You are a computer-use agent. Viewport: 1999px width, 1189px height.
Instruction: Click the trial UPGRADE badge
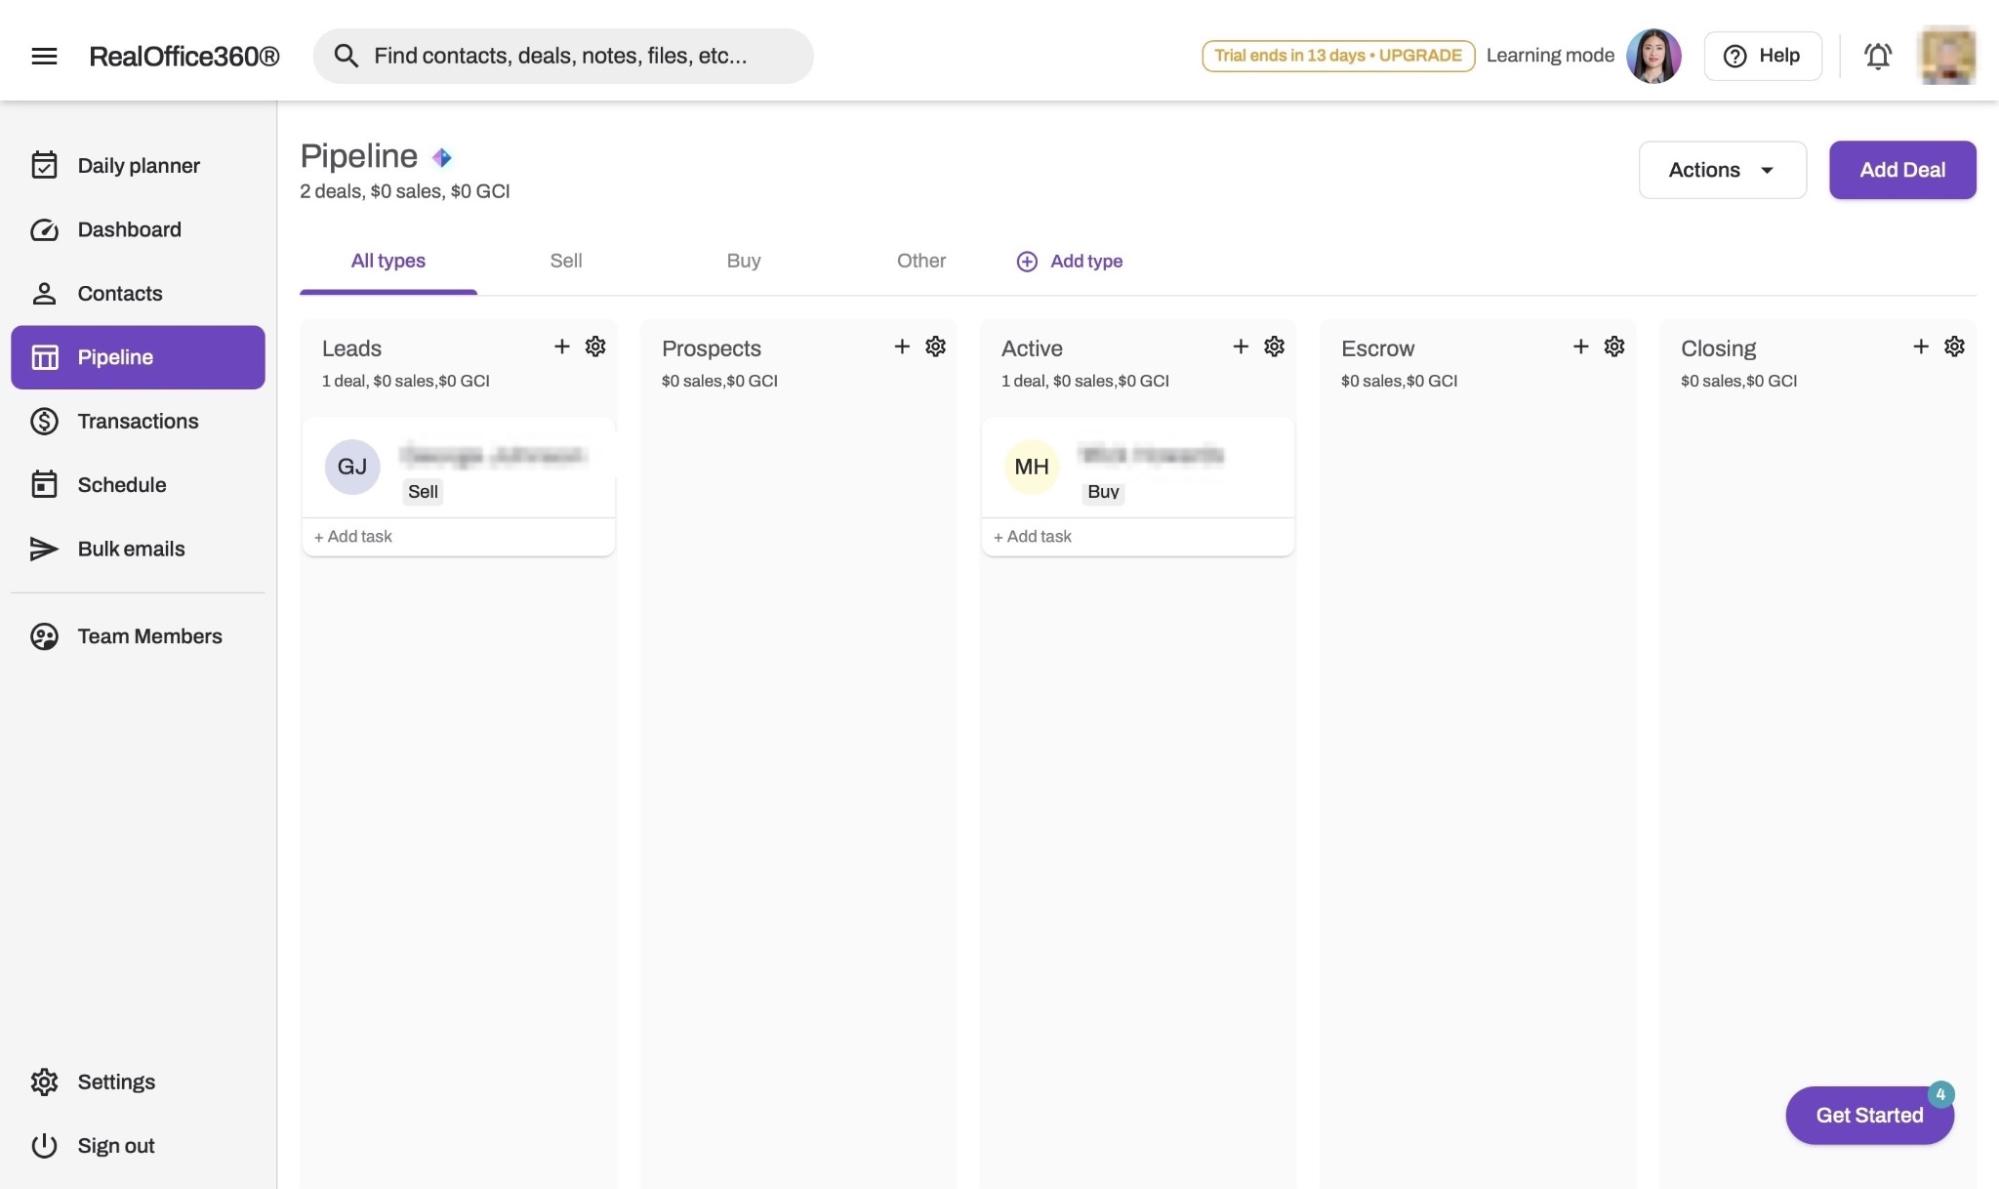tap(1337, 56)
